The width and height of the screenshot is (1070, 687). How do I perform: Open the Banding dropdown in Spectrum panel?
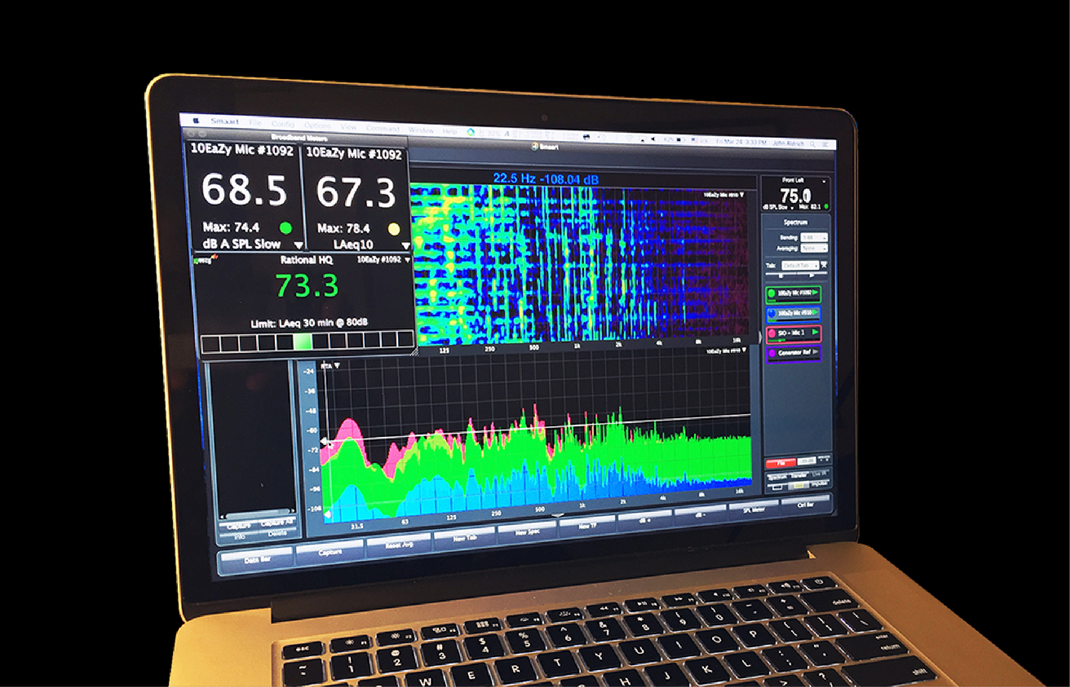pyautogui.click(x=813, y=237)
